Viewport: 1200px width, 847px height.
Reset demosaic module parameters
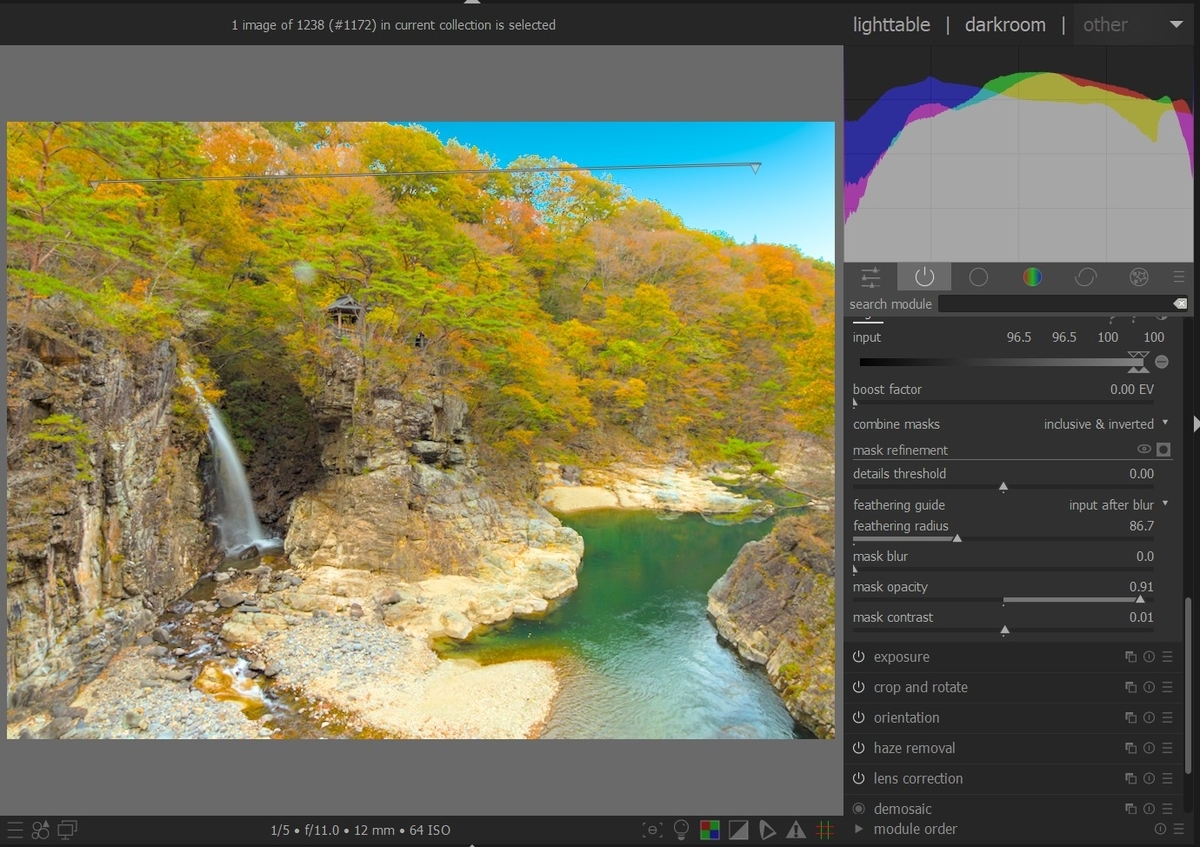click(x=1149, y=808)
